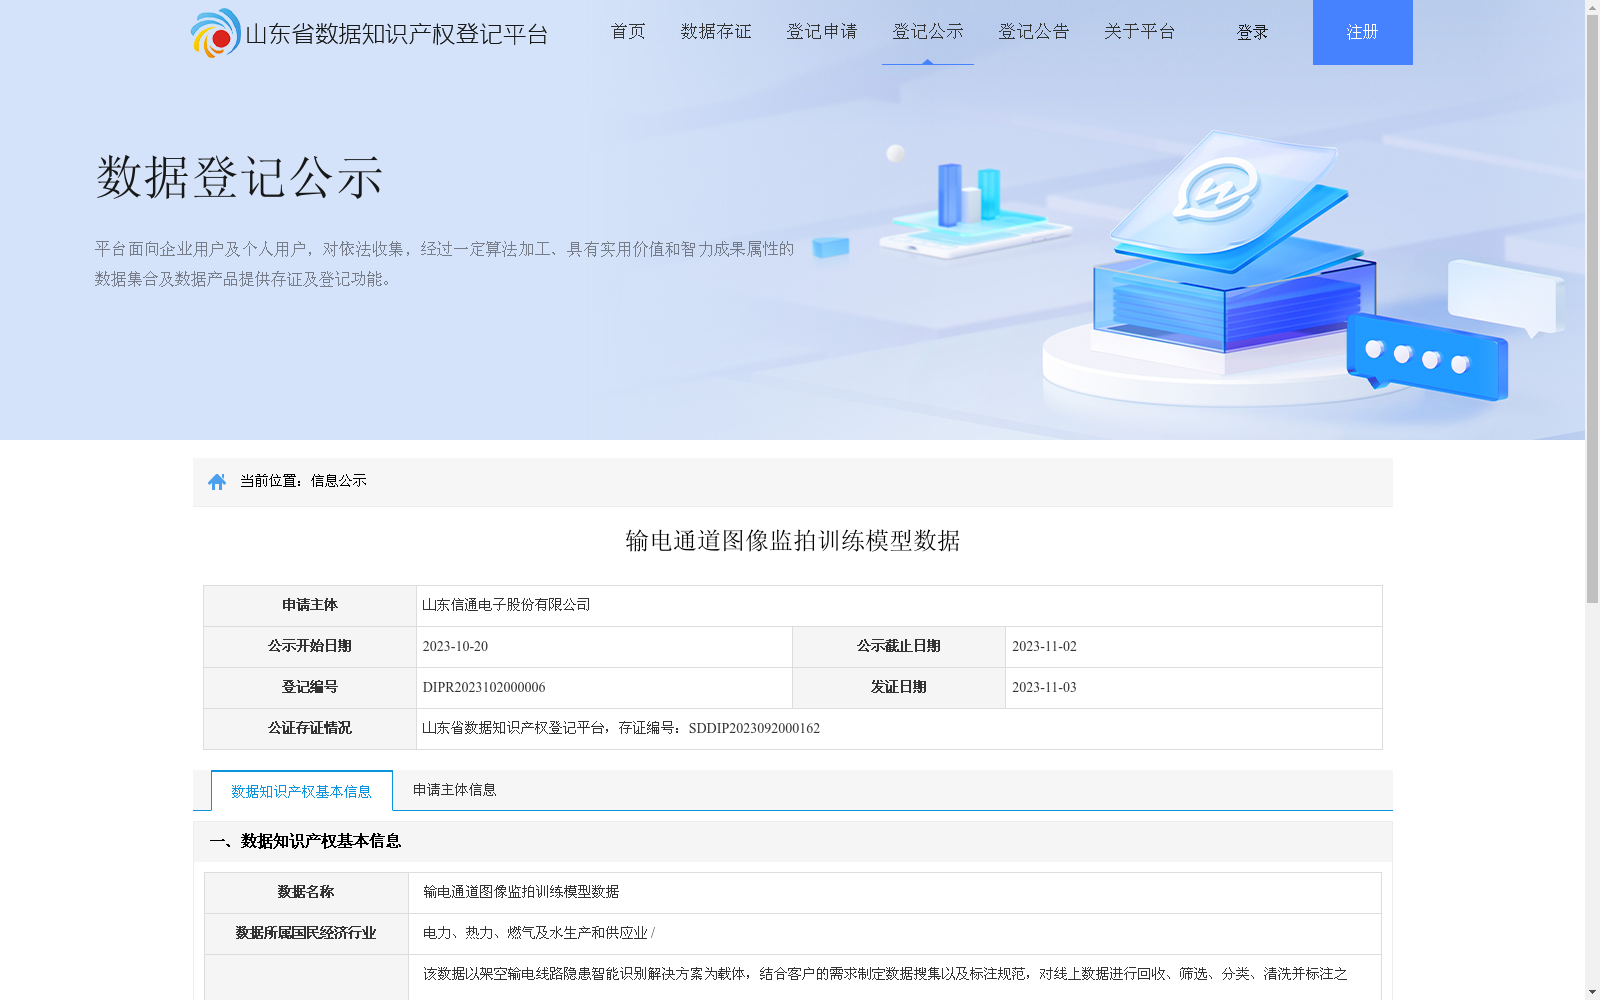
Task: Click the 公示截止日期 header cell
Action: pyautogui.click(x=899, y=647)
